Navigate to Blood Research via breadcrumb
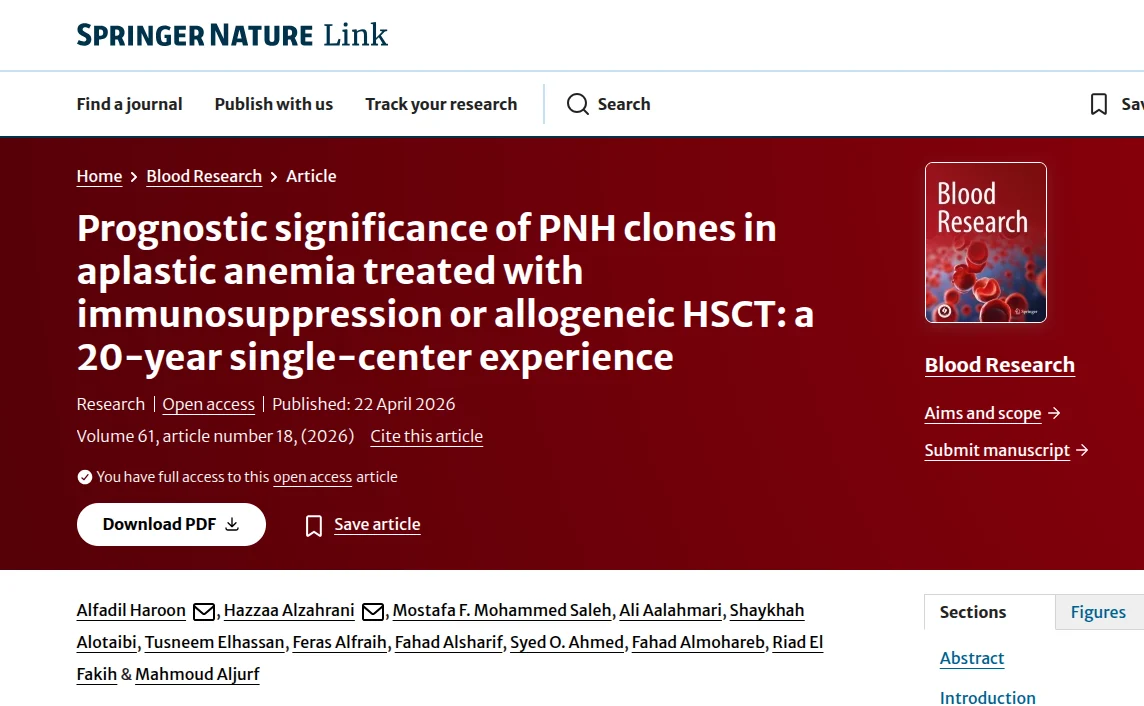The width and height of the screenshot is (1144, 706). 204,176
